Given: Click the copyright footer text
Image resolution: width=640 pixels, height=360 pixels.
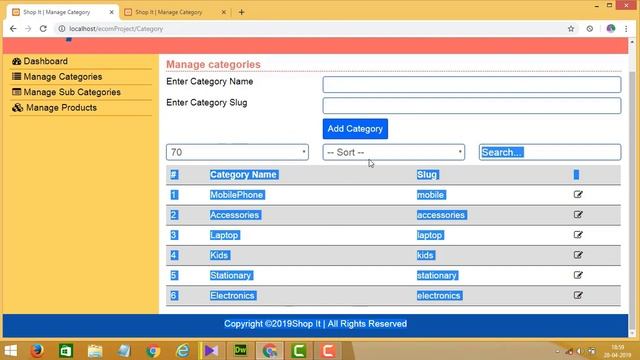Looking at the screenshot, I should (x=315, y=324).
